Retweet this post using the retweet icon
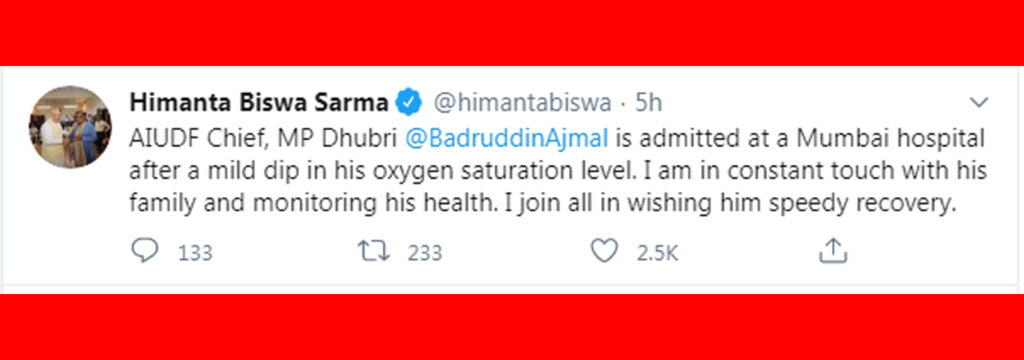The image size is (1024, 360). click(x=374, y=251)
